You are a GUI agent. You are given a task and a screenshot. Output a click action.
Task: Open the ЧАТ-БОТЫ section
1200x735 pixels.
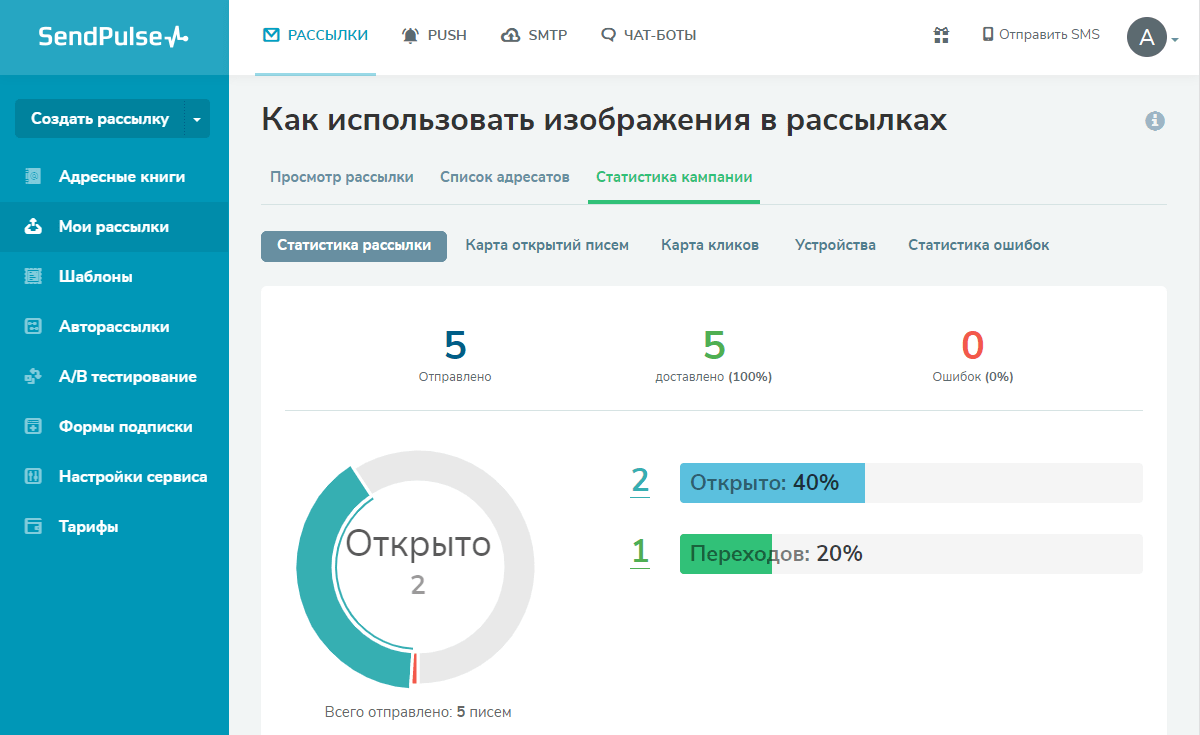point(648,35)
